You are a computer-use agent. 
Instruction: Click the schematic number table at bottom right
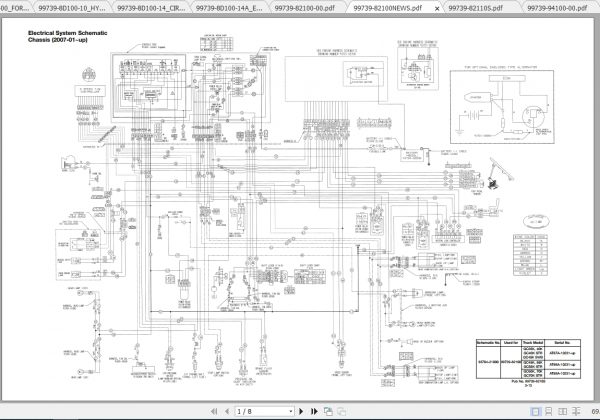click(x=528, y=359)
